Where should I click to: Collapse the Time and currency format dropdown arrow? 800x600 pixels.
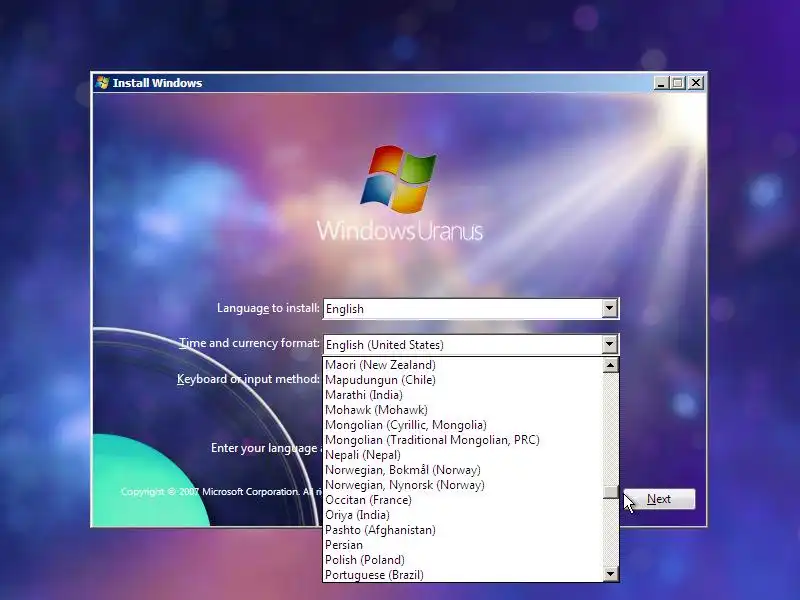click(x=609, y=344)
